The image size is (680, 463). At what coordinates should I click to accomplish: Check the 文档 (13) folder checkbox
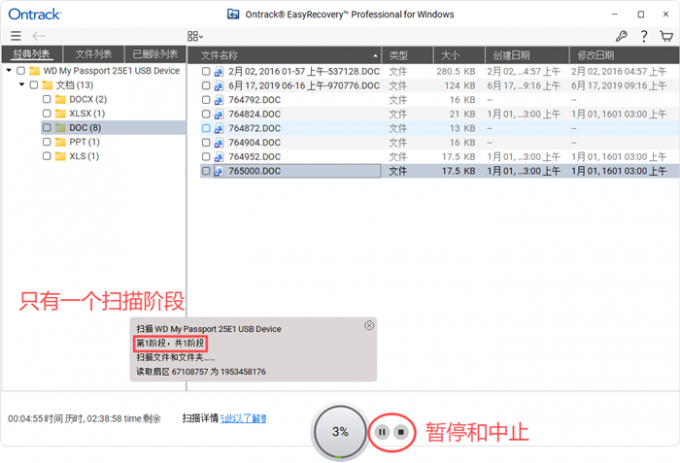tap(34, 85)
